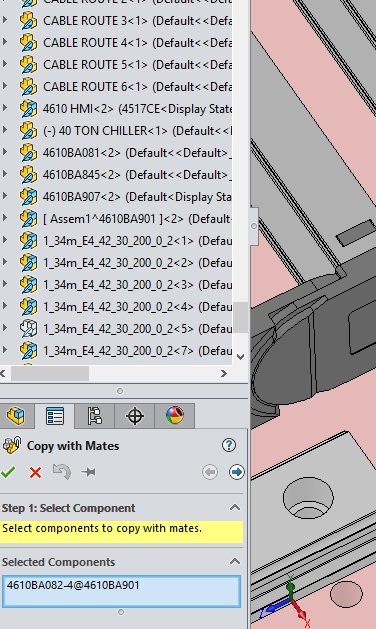
Task: Open the DisplayManager tab
Action: tap(175, 416)
